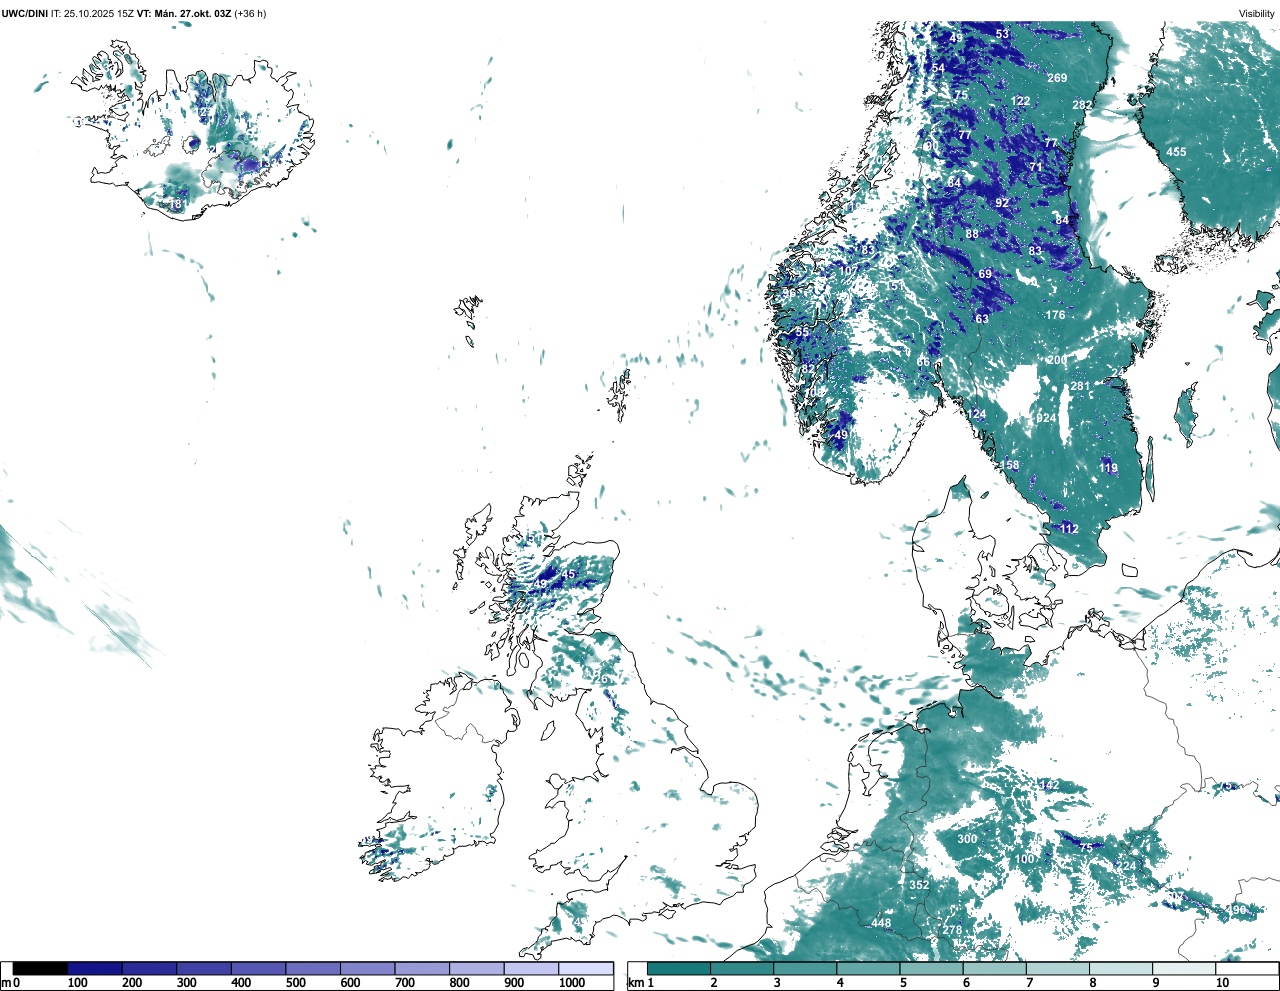Screen dimensions: 1280x991
Task: Click the 'km' unit label of the right legend
Action: coord(634,983)
